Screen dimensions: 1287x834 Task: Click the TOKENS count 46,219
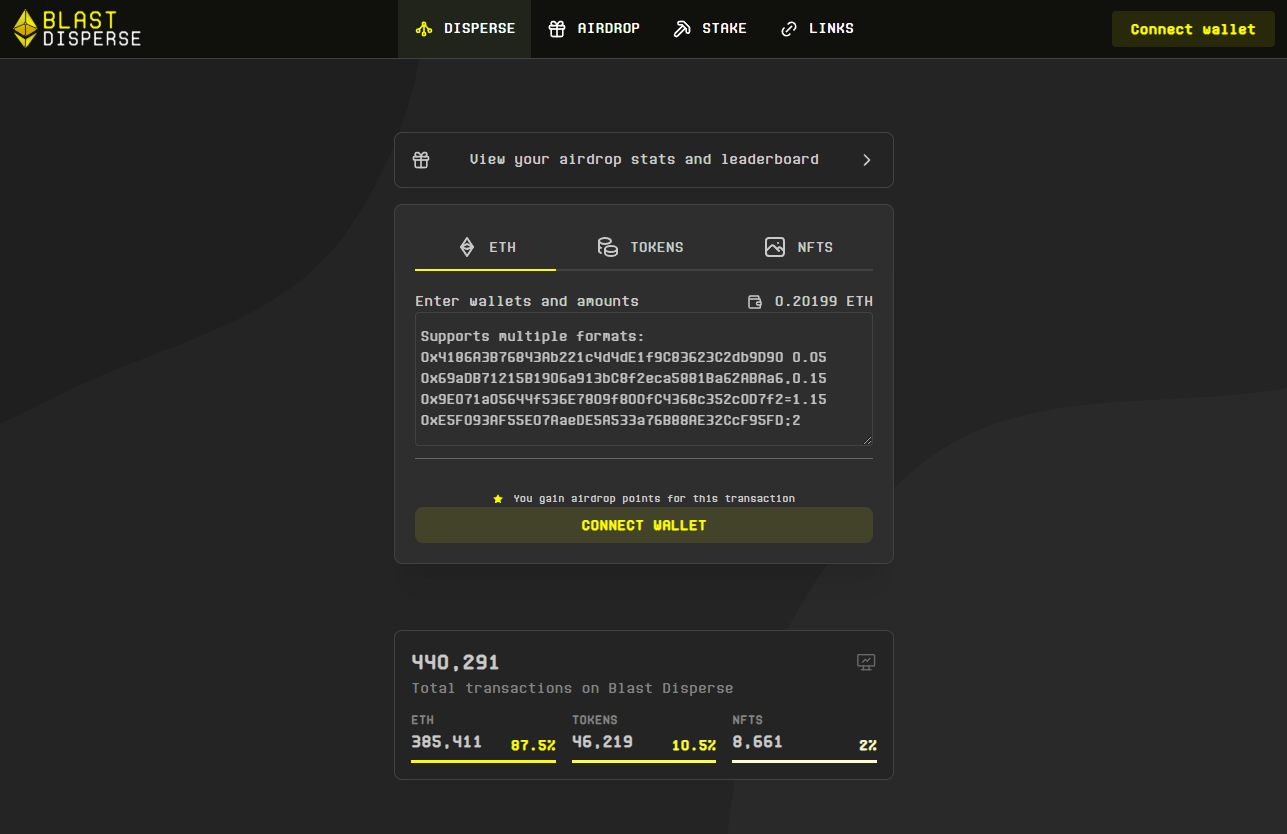[602, 742]
